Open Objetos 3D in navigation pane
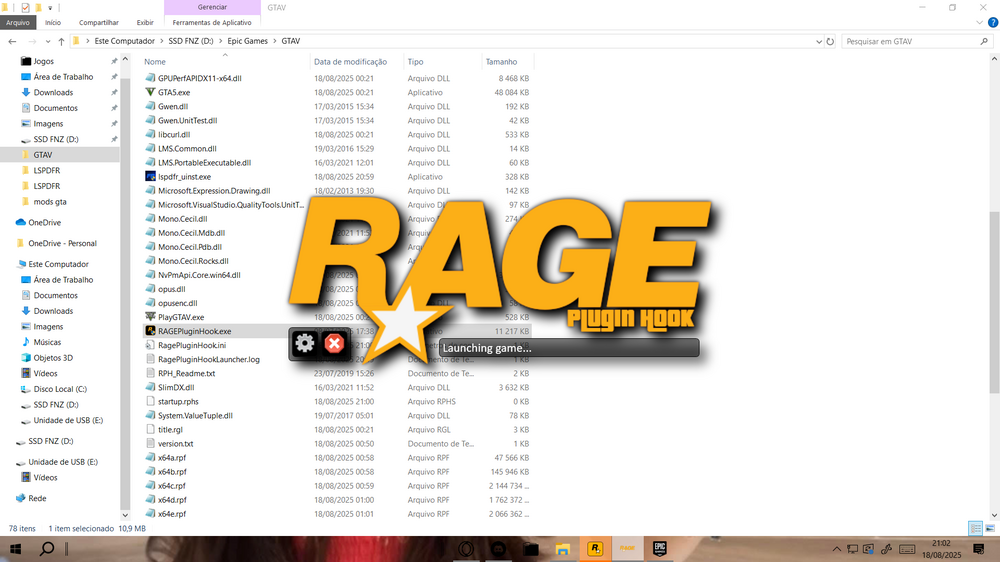 (x=53, y=358)
